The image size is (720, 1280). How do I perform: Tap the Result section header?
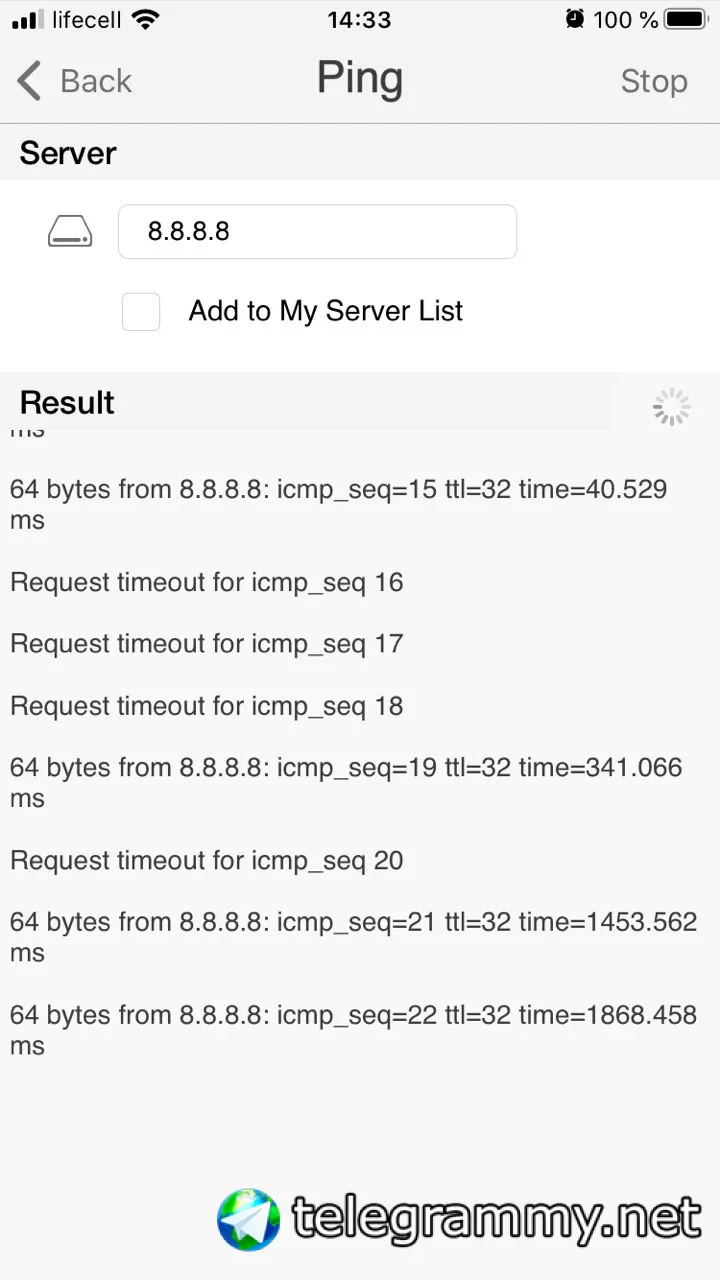pyautogui.click(x=67, y=402)
